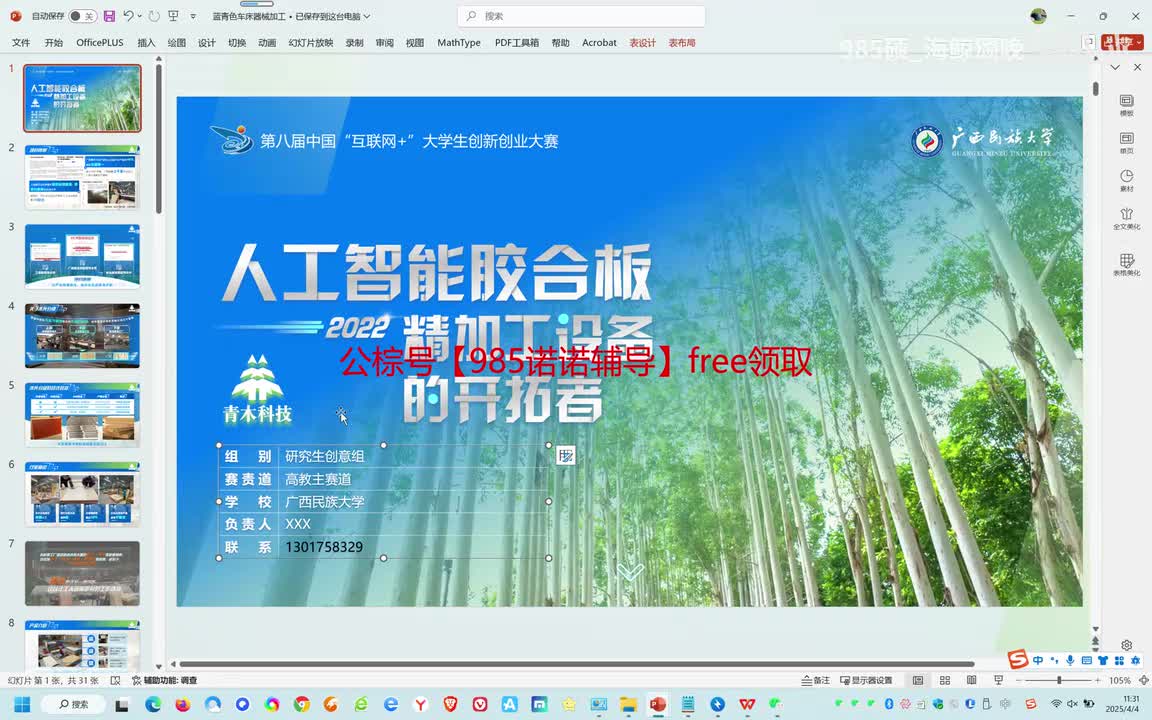Open the 动画 animations tab
1152x720 pixels.
(267, 43)
